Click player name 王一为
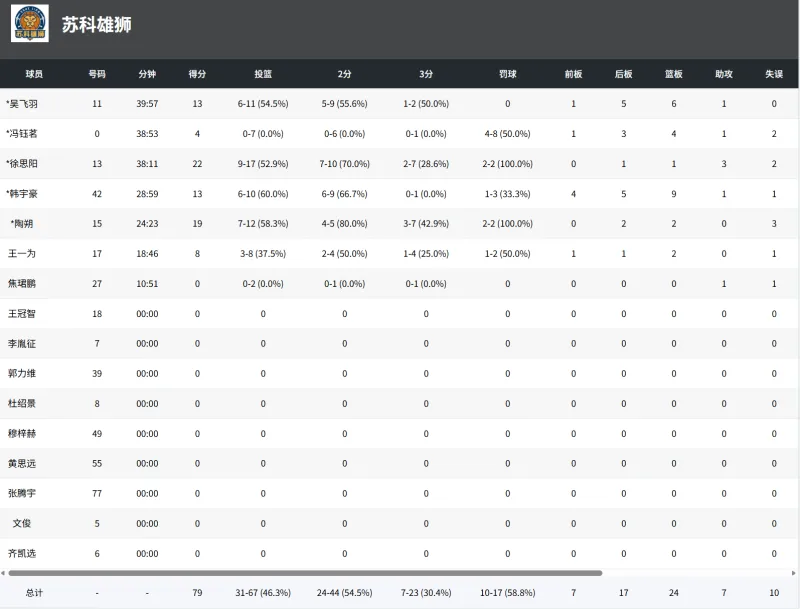This screenshot has height=609, width=800. click(x=22, y=254)
